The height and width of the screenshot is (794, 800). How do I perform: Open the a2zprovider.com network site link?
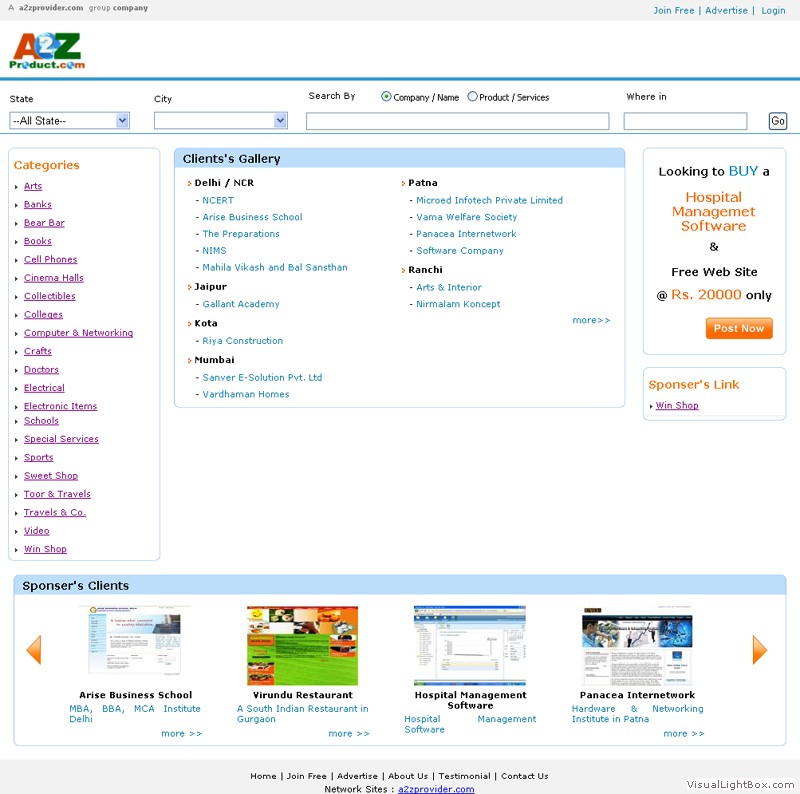coord(436,789)
